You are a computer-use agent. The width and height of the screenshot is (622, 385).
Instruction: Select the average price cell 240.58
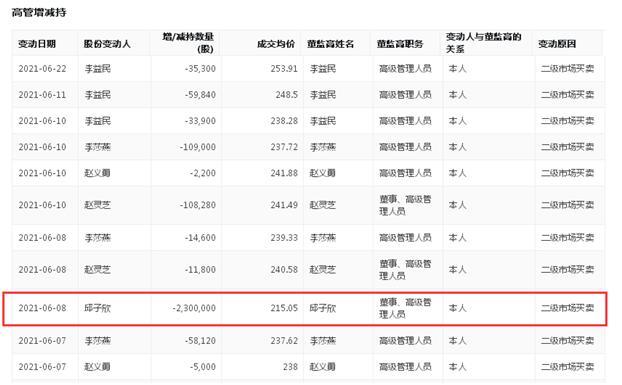(284, 270)
